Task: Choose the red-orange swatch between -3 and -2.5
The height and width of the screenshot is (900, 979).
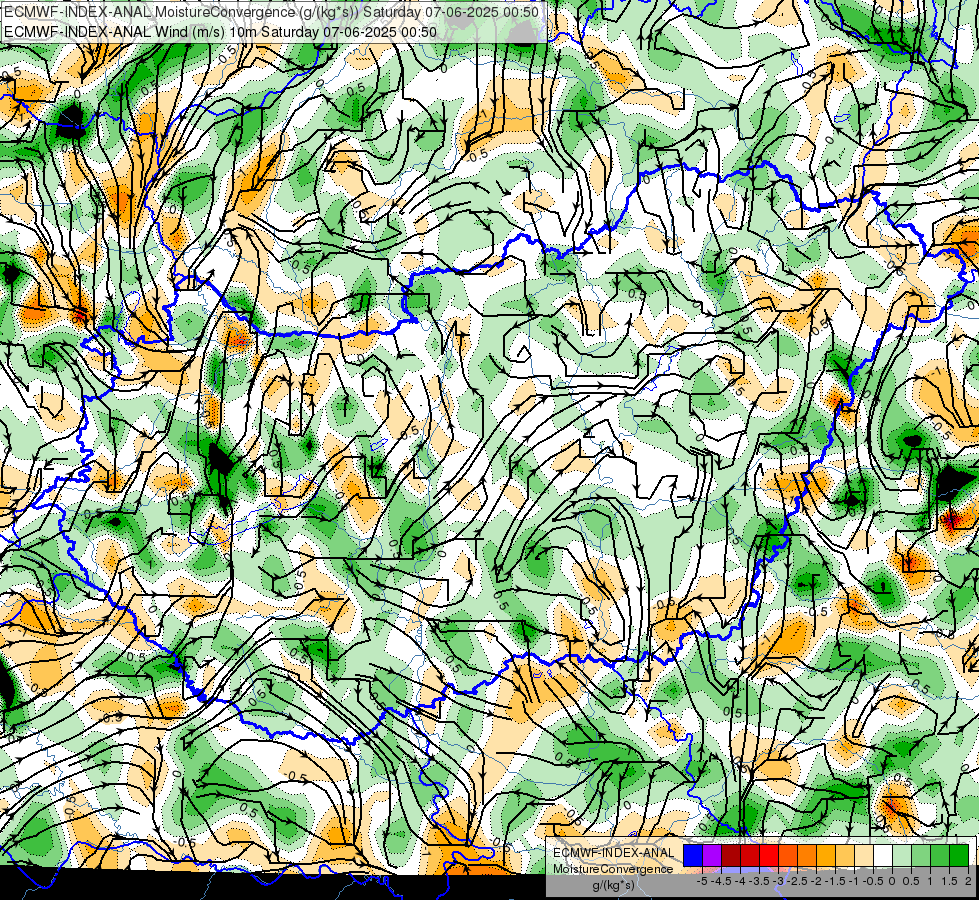Action: [788, 855]
